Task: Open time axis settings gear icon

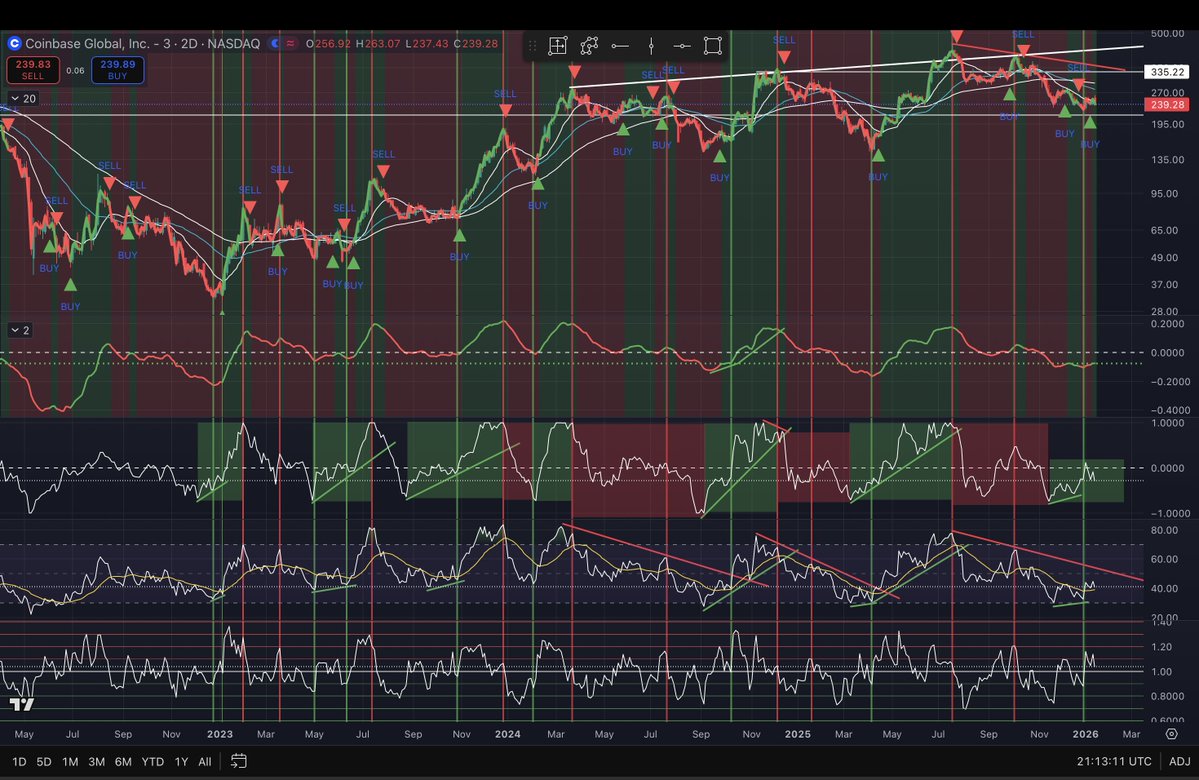Action: pyautogui.click(x=1171, y=734)
